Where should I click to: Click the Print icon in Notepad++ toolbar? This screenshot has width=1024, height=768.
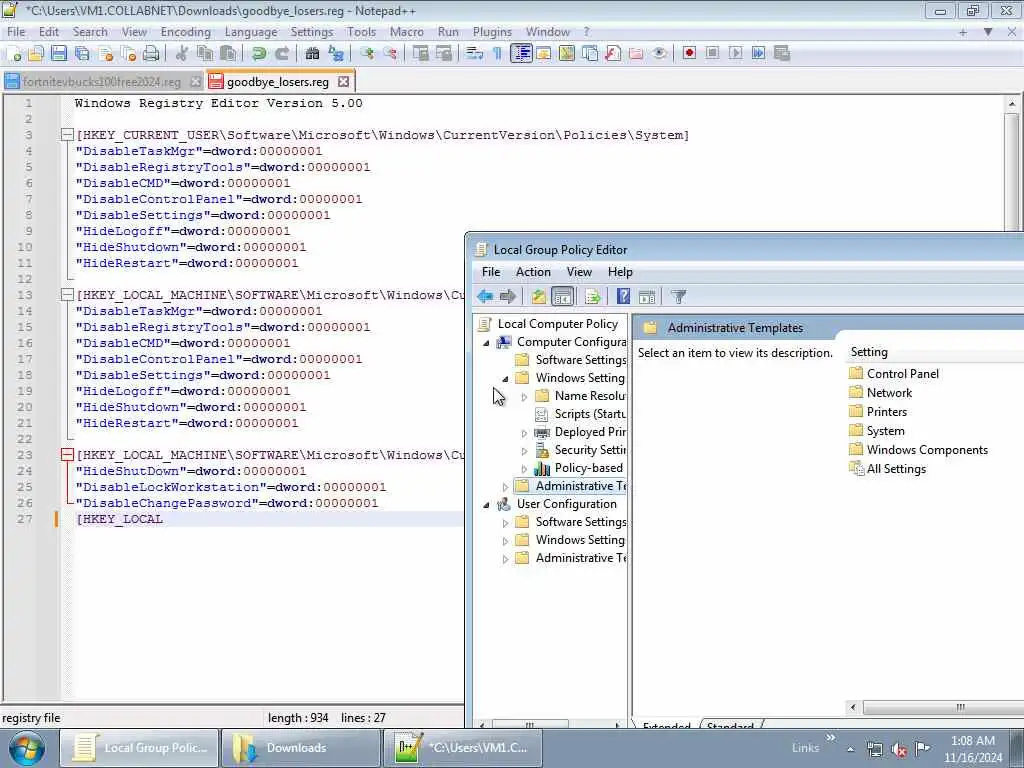tap(152, 54)
